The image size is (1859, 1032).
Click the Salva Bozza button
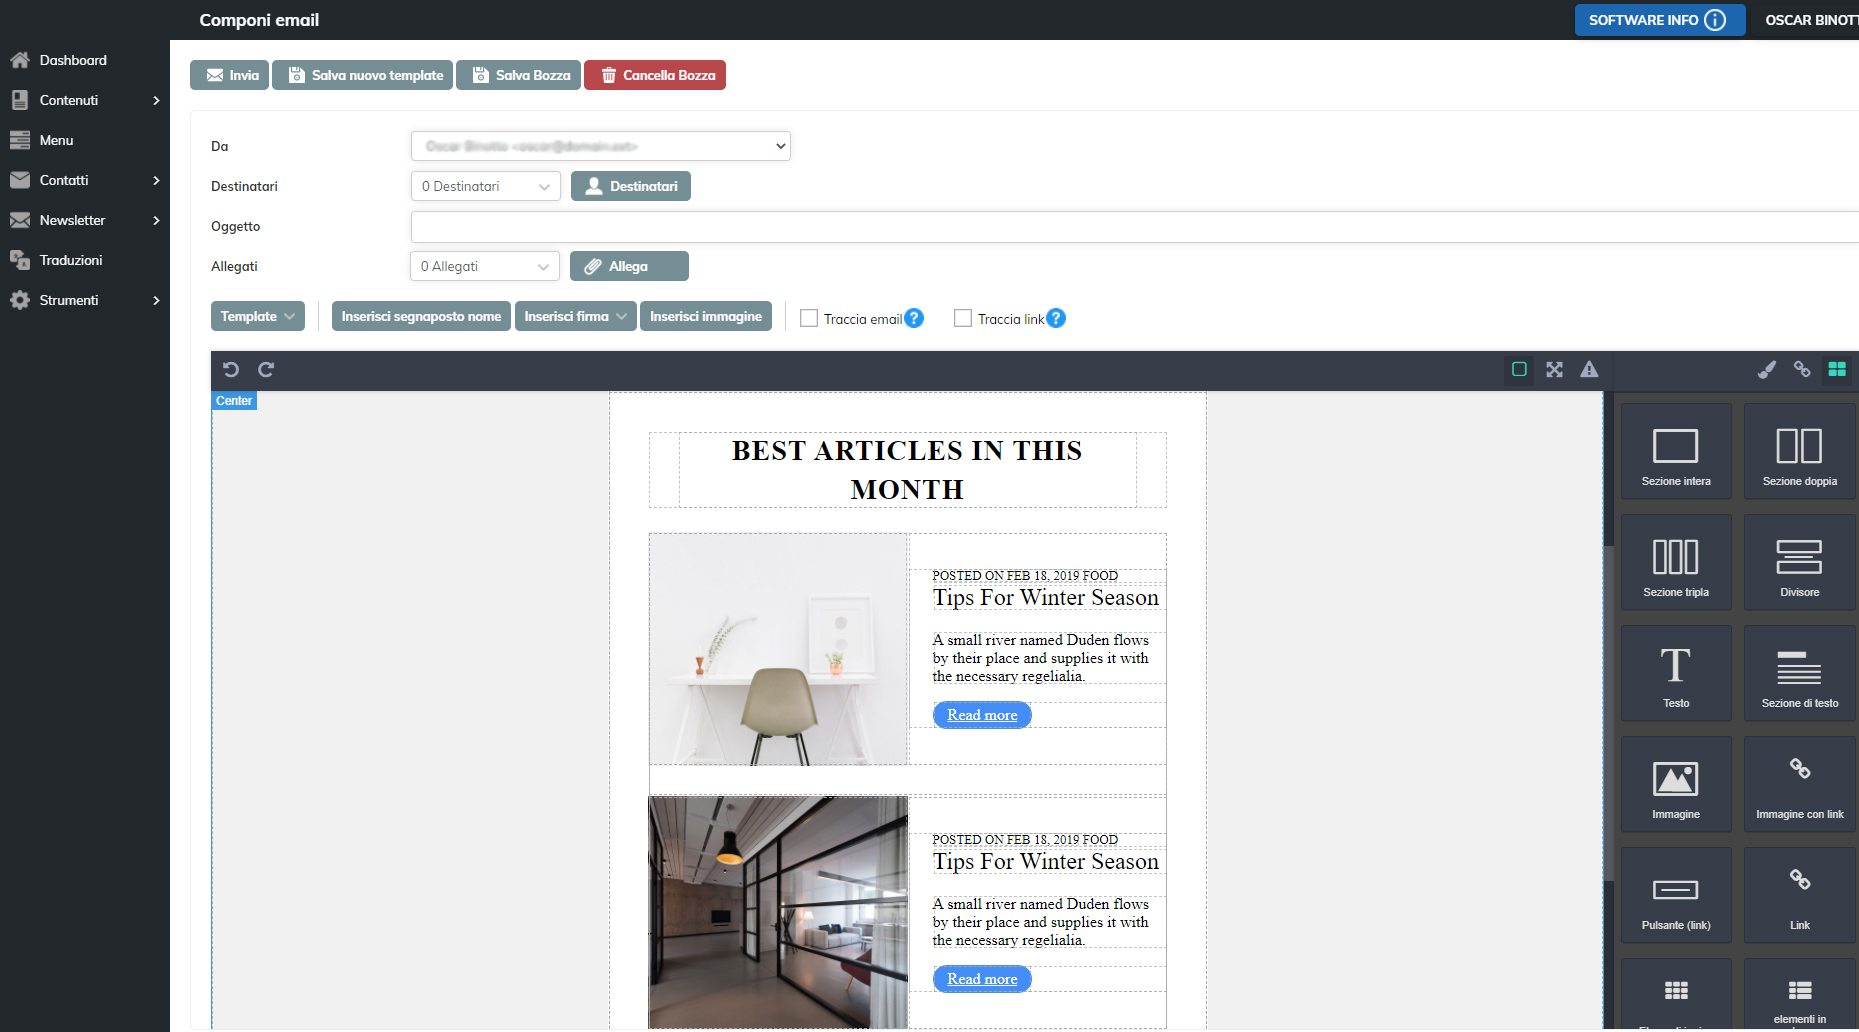(x=519, y=75)
